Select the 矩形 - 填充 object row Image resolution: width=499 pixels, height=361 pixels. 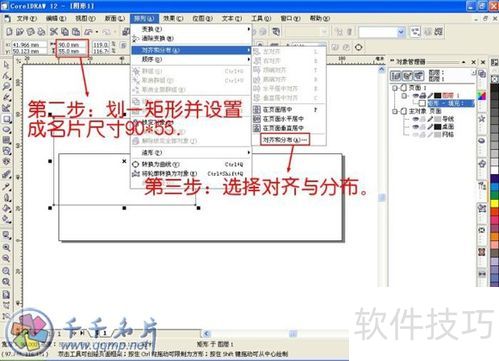(x=450, y=103)
